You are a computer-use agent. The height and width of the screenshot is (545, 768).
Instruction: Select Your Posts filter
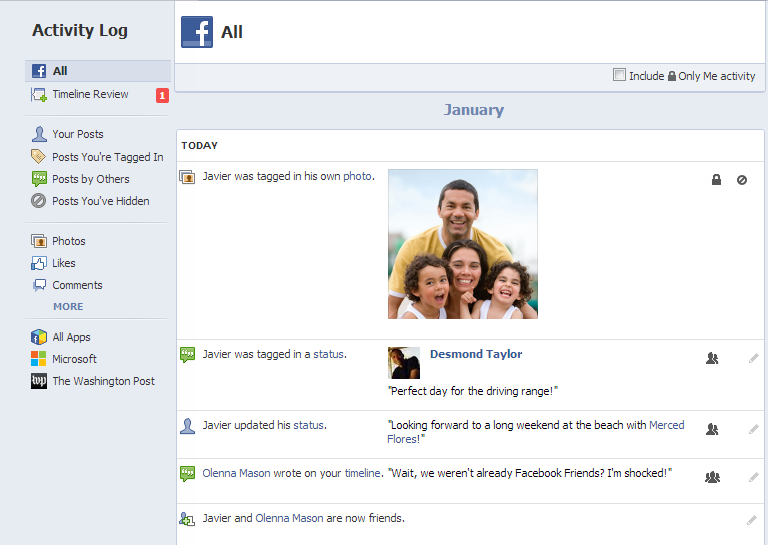[x=77, y=134]
